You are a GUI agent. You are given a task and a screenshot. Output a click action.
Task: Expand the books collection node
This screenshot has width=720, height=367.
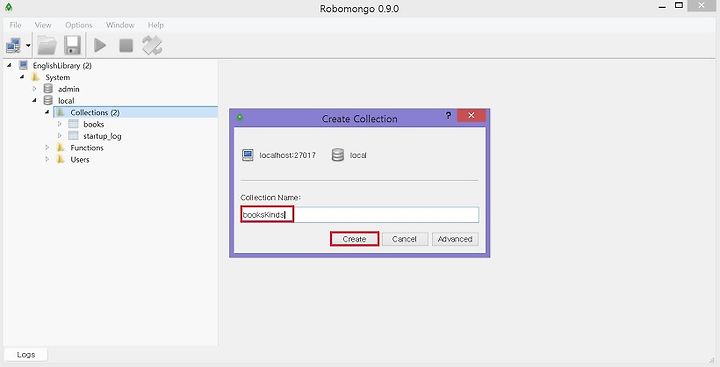60,124
